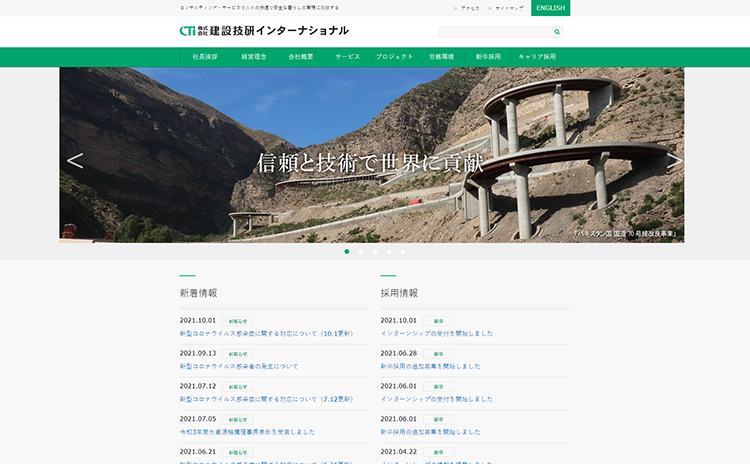The width and height of the screenshot is (750, 464).
Task: Open the サイトマップ link in header
Action: point(508,8)
